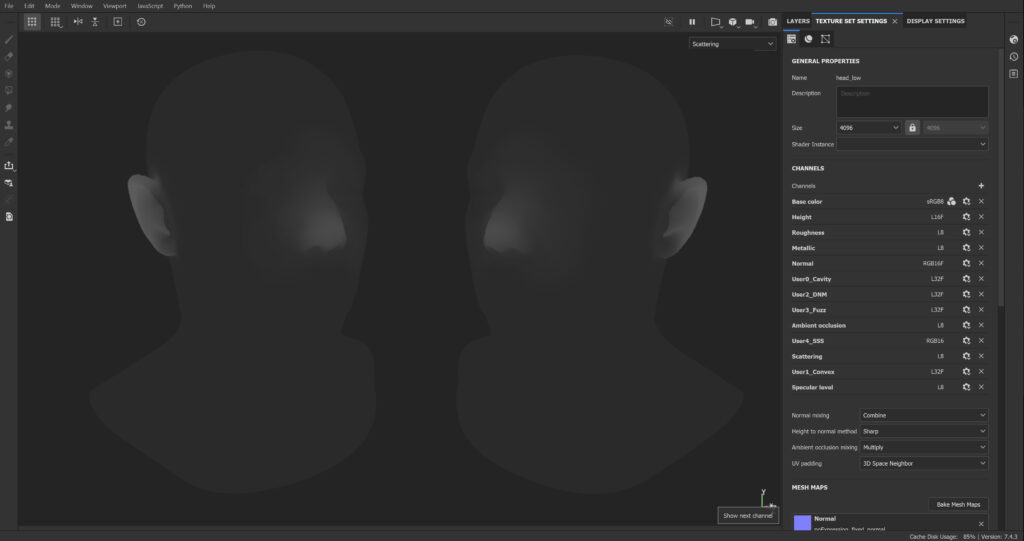
Task: Click the texture settings panel vertical scrollbar
Action: tap(1000, 176)
